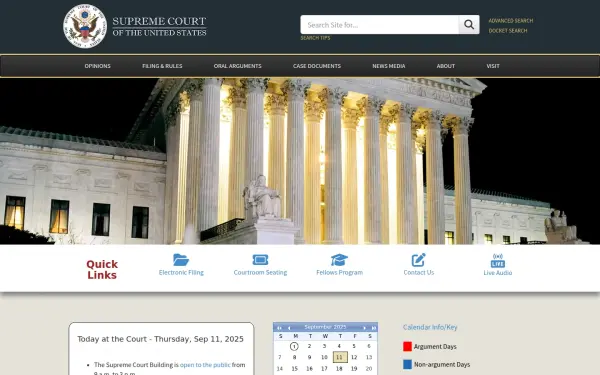Image resolution: width=600 pixels, height=375 pixels.
Task: Click the Docket Search link
Action: 508,31
